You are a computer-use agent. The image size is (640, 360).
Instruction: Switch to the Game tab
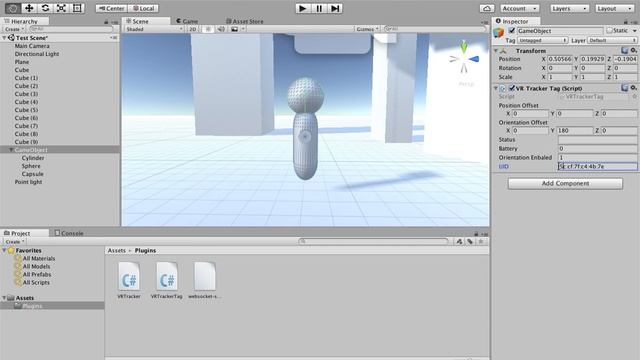pyautogui.click(x=187, y=21)
